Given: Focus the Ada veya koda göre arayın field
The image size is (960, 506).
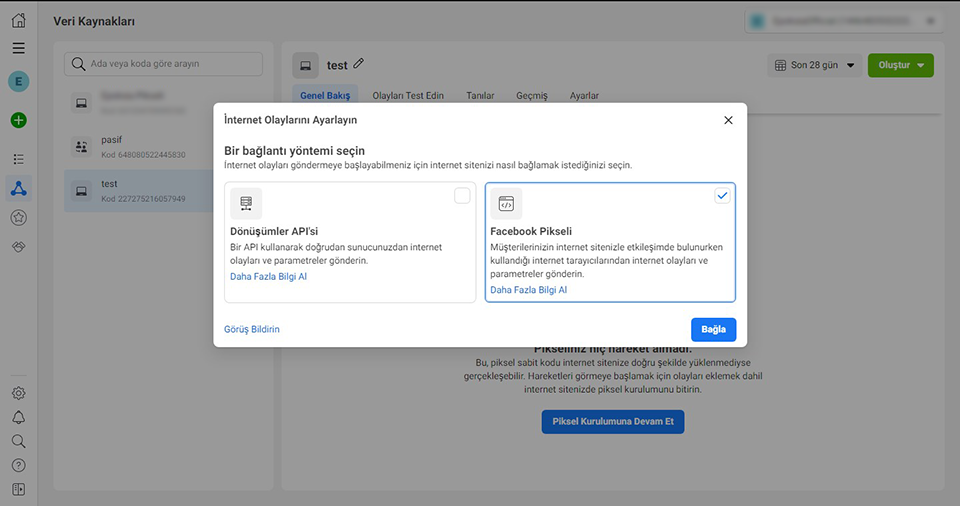Looking at the screenshot, I should click(163, 64).
